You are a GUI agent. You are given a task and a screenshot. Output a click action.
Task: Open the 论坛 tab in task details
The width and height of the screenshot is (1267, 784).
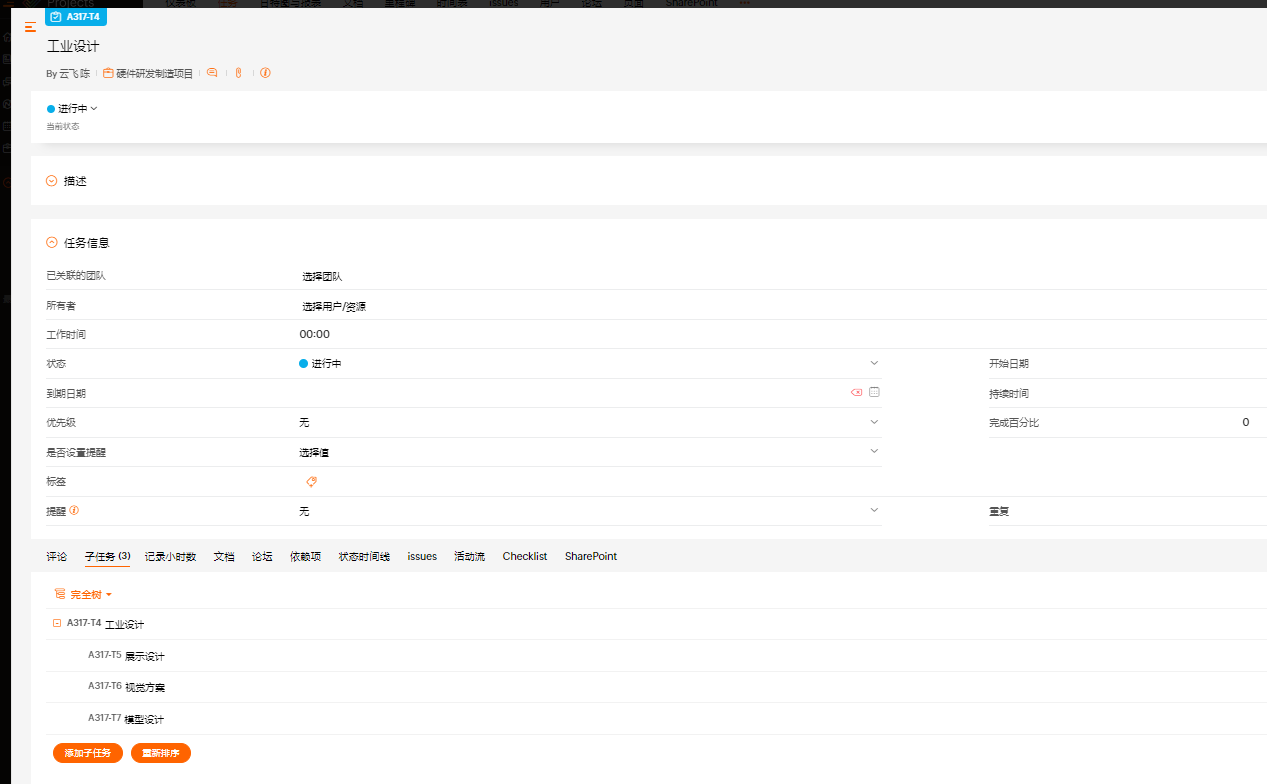click(x=262, y=556)
